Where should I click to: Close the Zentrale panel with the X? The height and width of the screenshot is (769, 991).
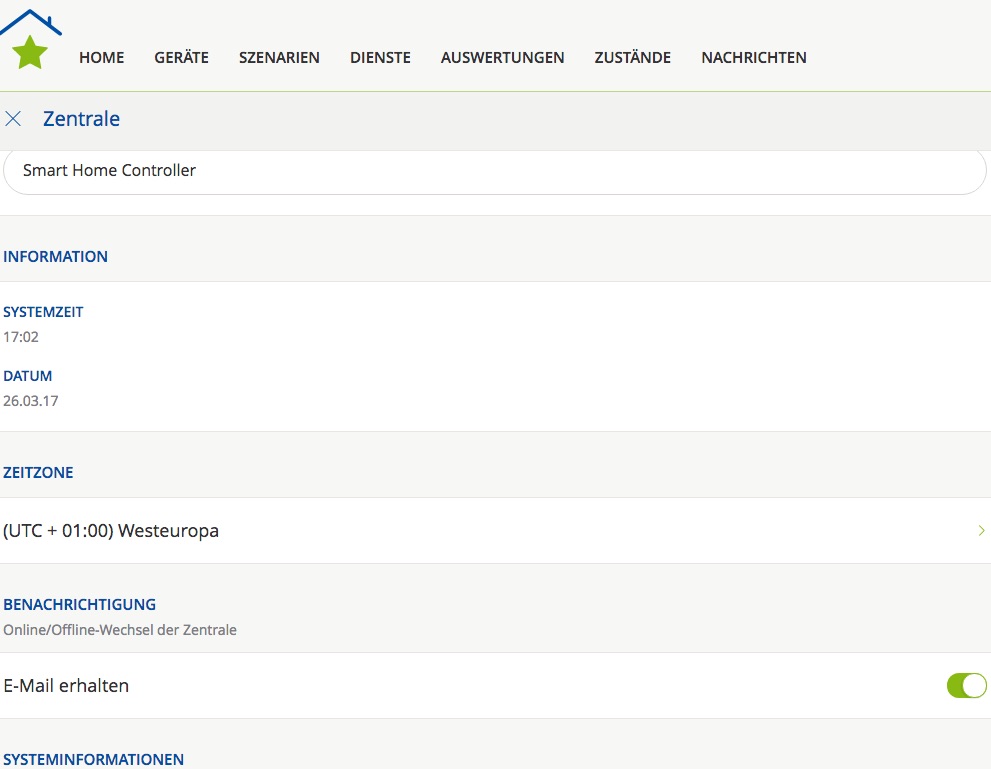pyautogui.click(x=13, y=119)
